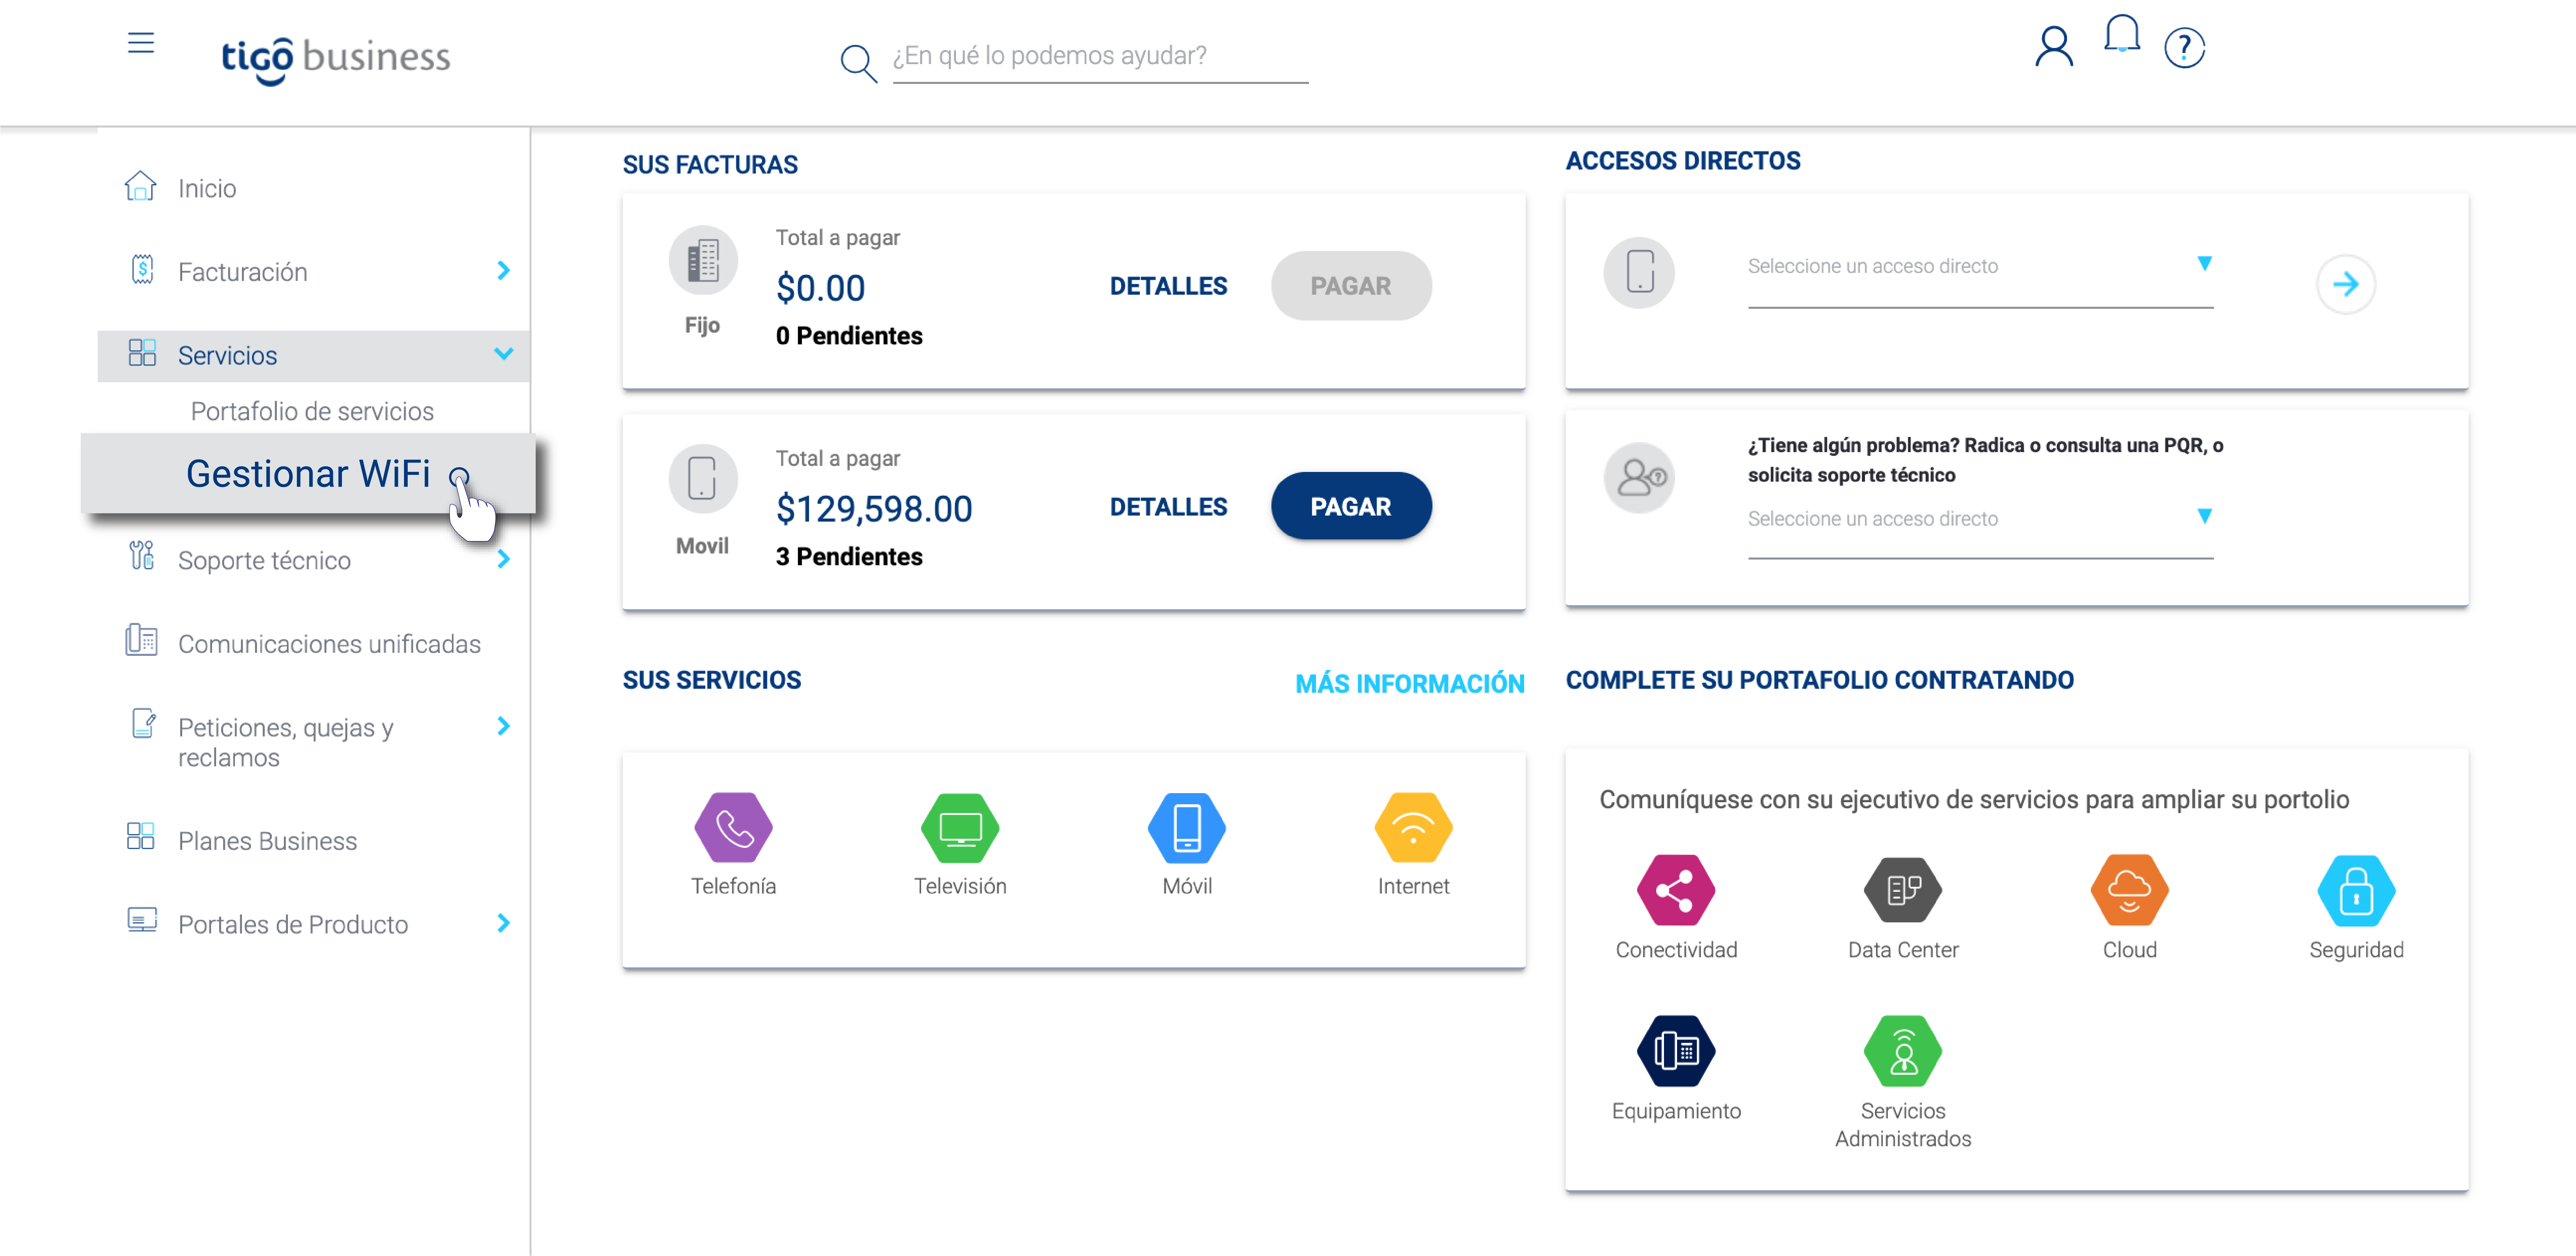Screen dimensions: 2576x1256
Task: View DETALLES for Movil invoice
Action: (x=1168, y=507)
